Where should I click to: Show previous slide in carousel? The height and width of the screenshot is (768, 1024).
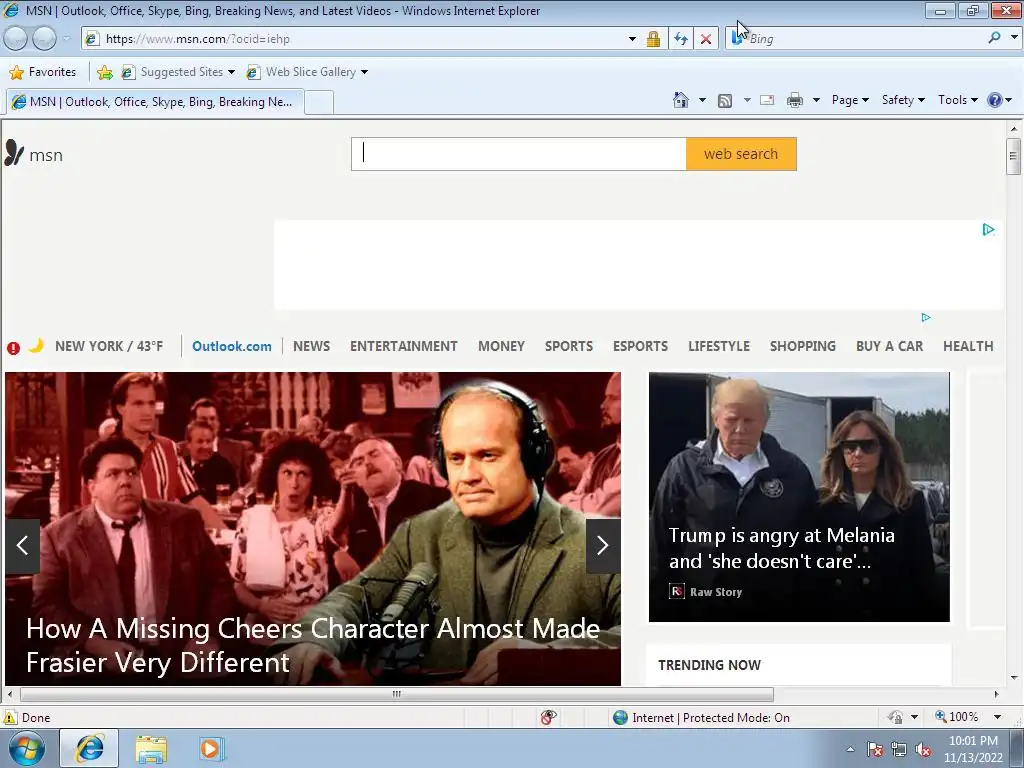pos(22,545)
